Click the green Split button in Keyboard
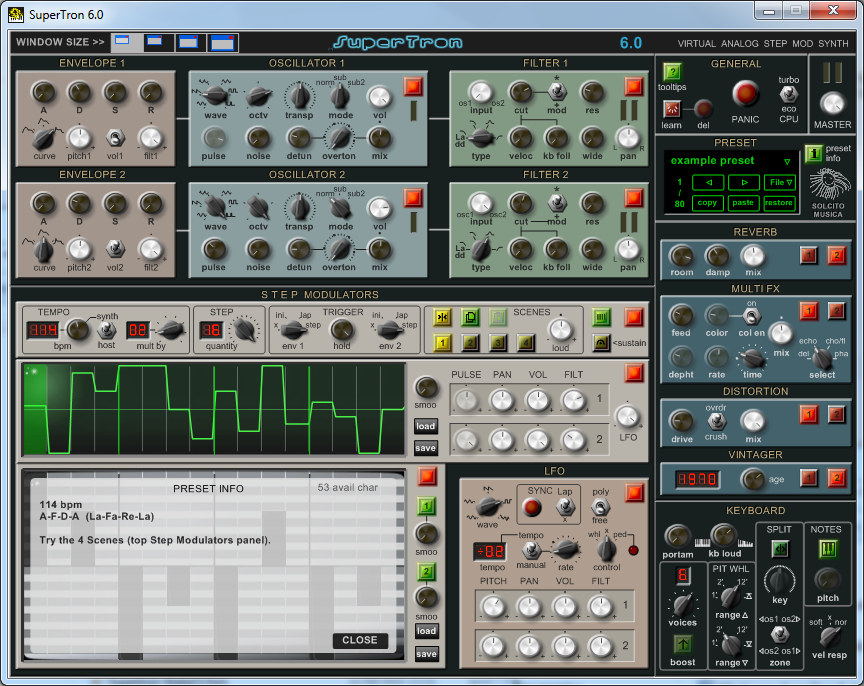Viewport: 864px width, 686px height. [780, 549]
